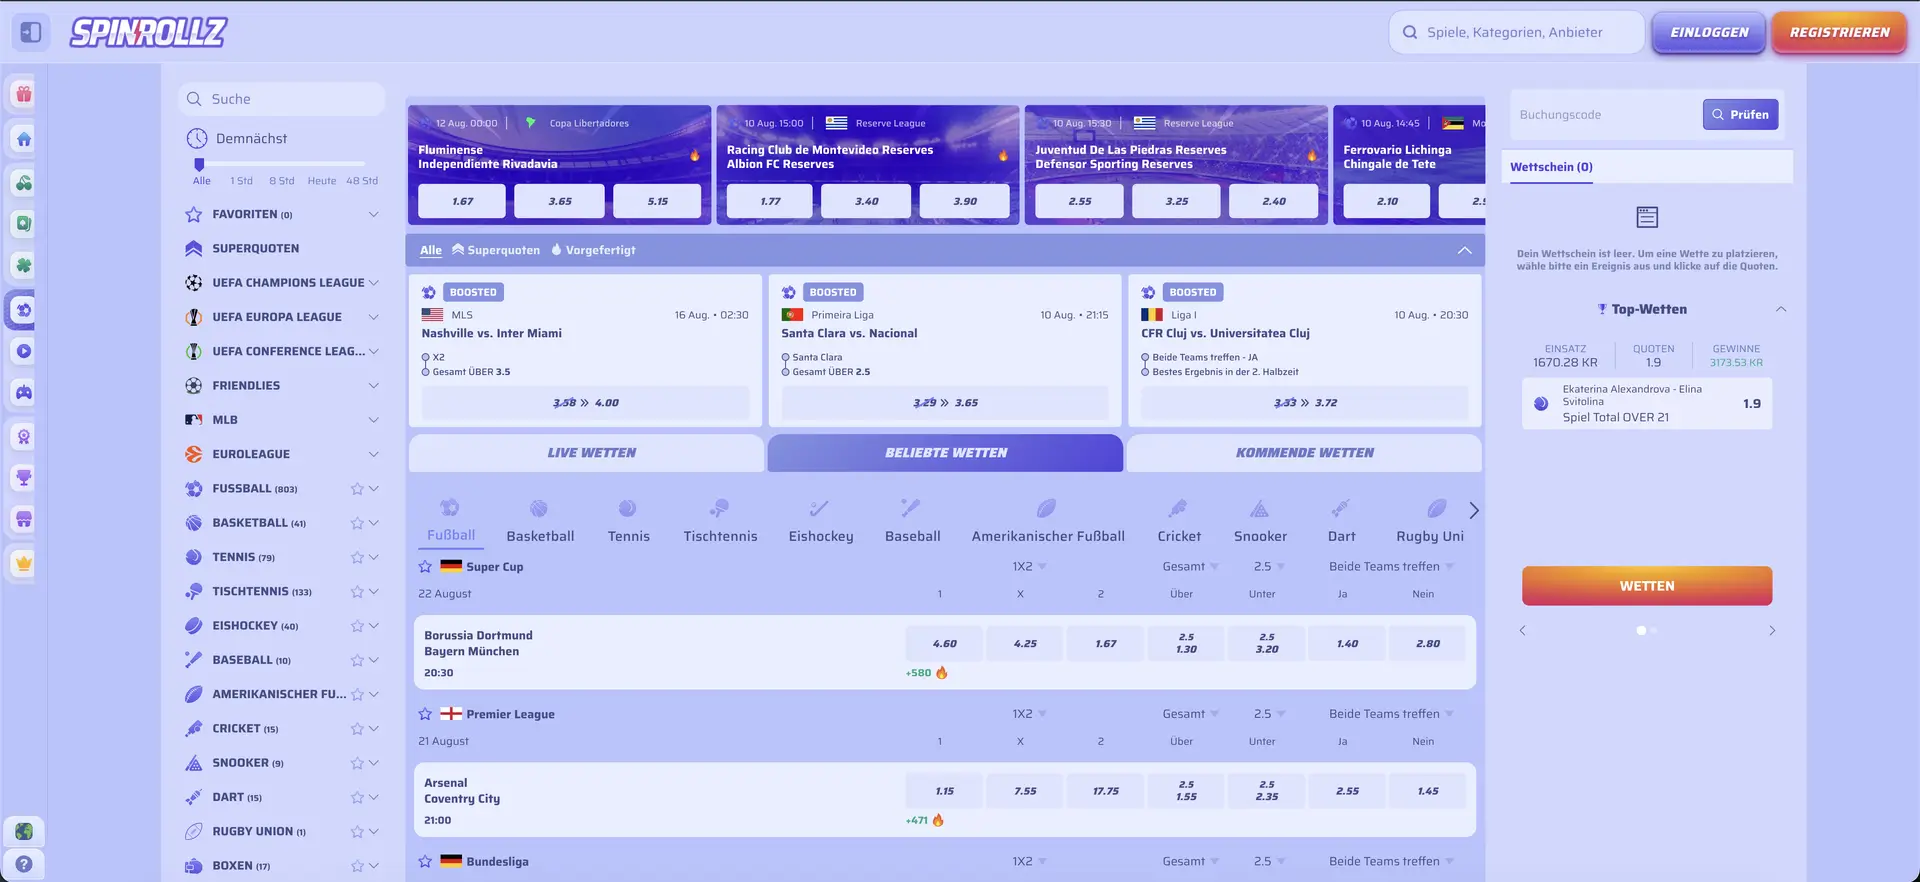Open Superquoten in the sidebar
The height and width of the screenshot is (882, 1920).
(x=255, y=248)
